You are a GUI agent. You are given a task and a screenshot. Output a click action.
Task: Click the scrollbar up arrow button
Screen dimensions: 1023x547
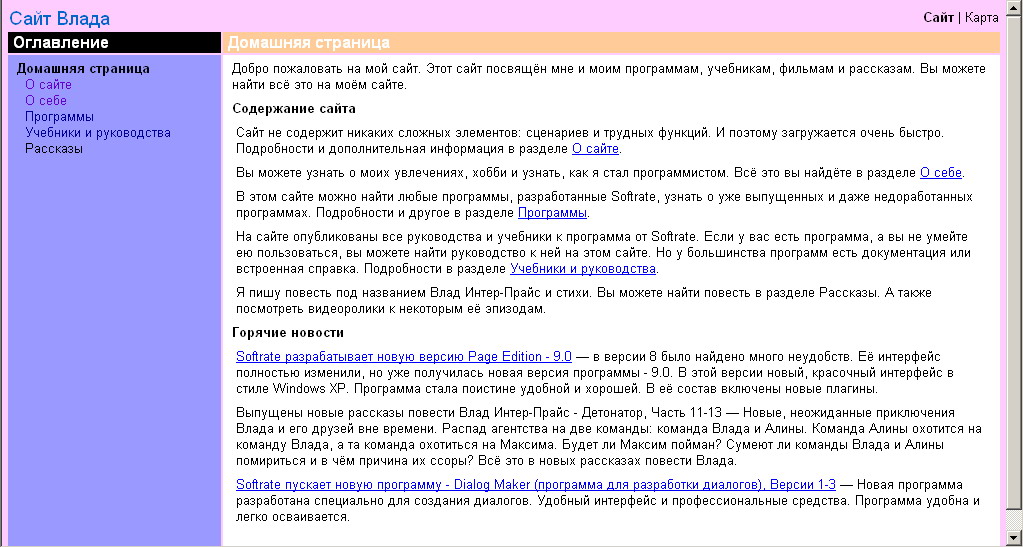point(1014,8)
